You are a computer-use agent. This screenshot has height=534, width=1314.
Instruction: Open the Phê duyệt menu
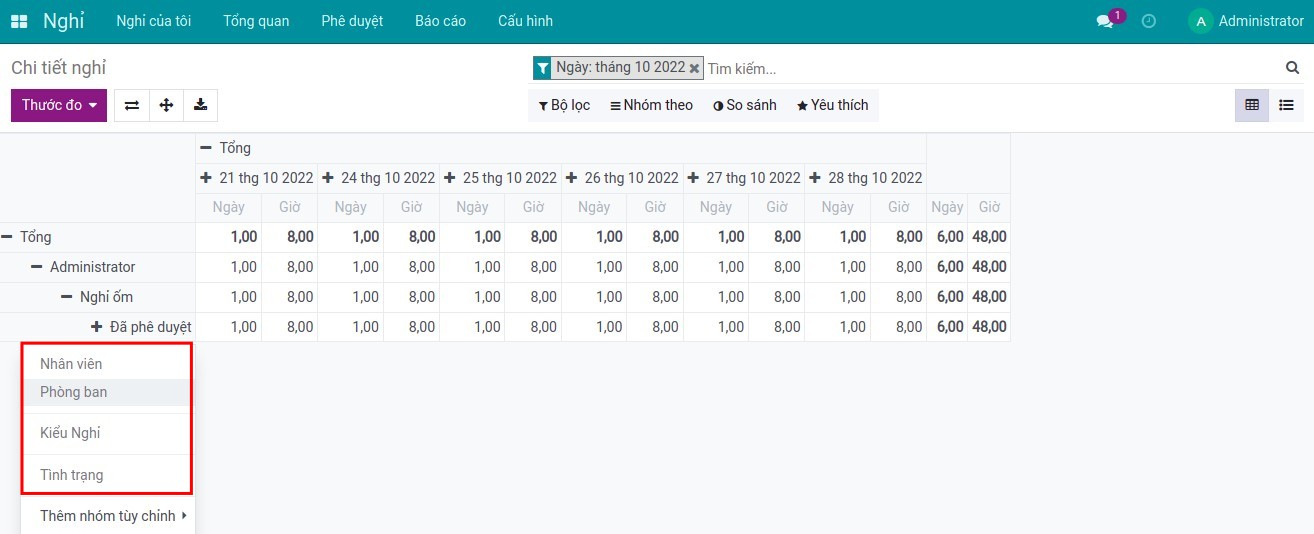tap(352, 21)
